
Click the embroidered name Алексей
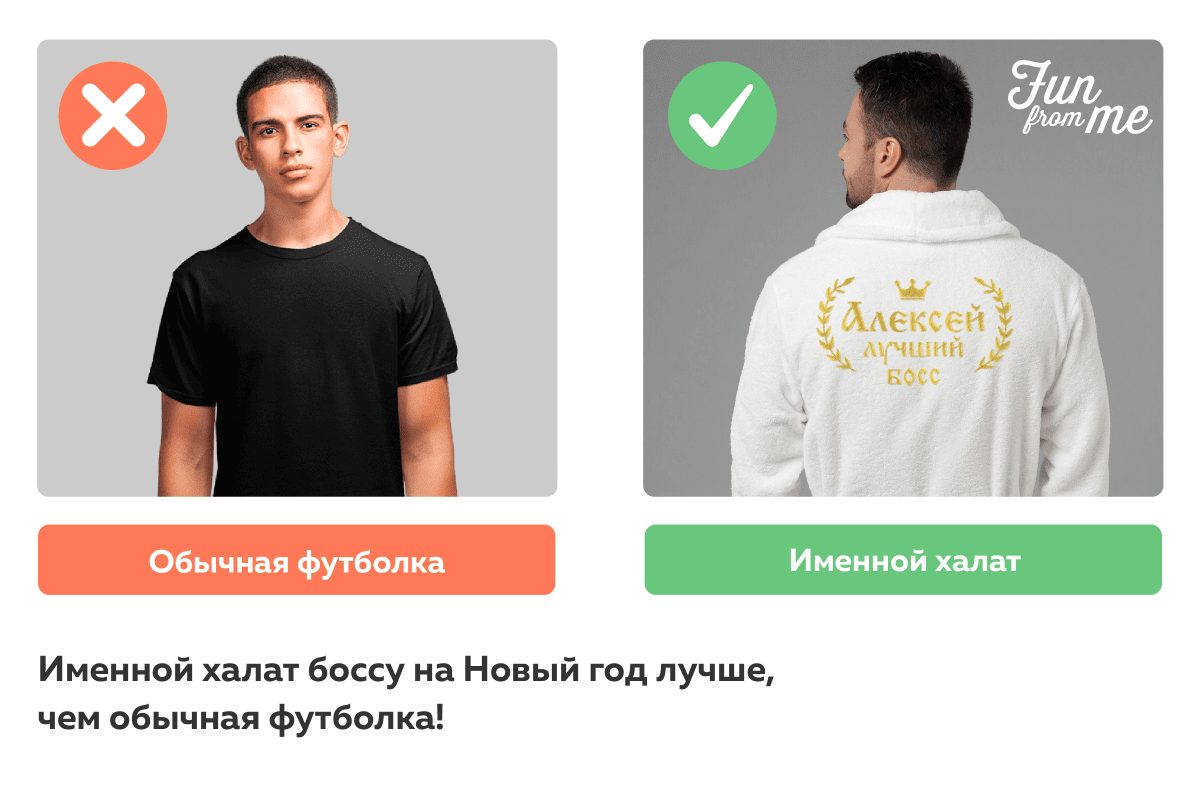click(x=914, y=320)
